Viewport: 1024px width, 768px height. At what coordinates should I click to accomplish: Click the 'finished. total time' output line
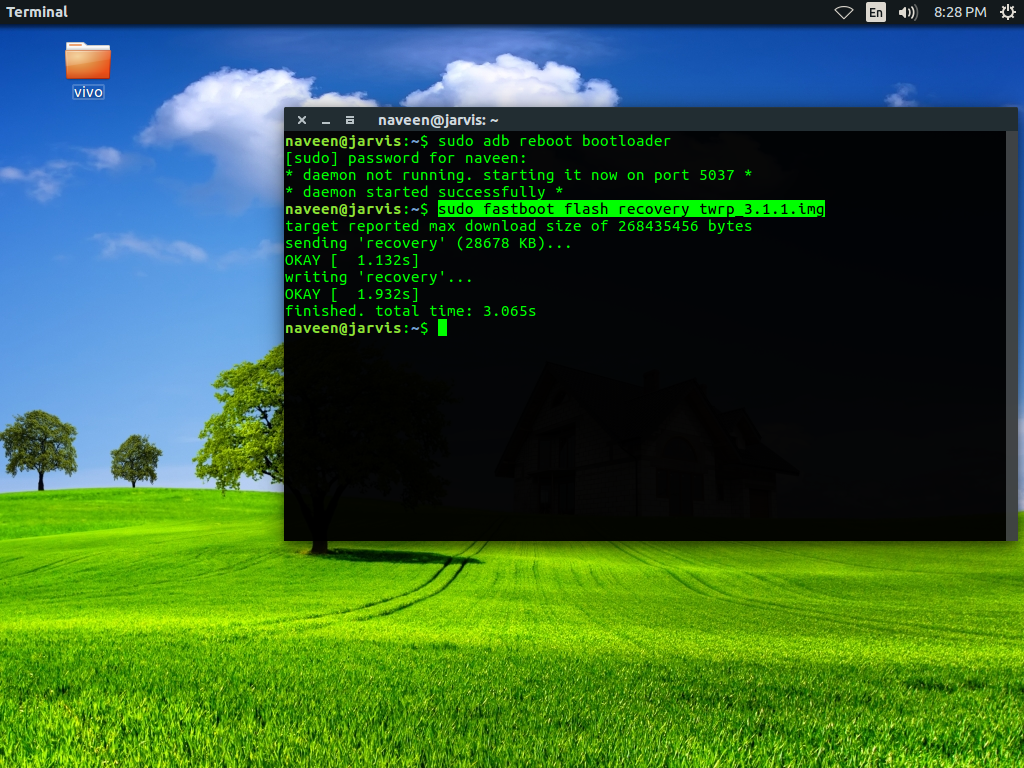[x=410, y=311]
